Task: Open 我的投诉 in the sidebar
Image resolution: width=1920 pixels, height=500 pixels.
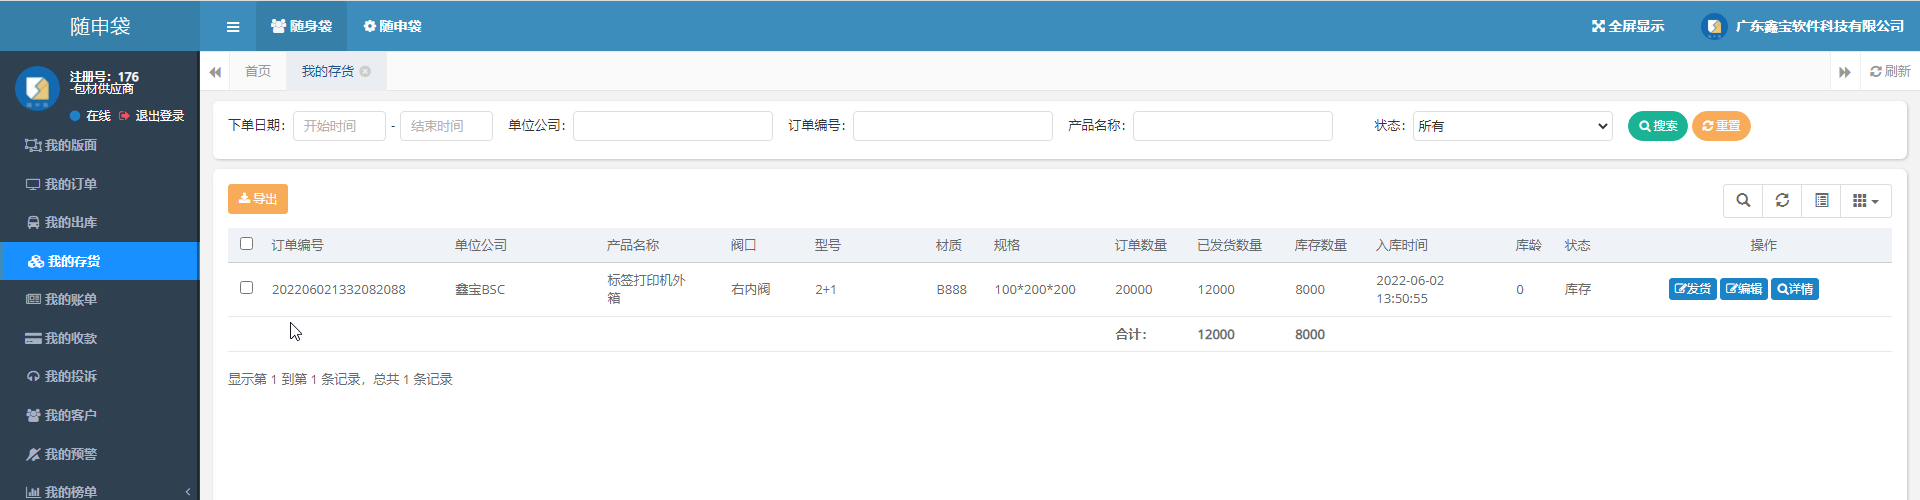Action: click(100, 376)
